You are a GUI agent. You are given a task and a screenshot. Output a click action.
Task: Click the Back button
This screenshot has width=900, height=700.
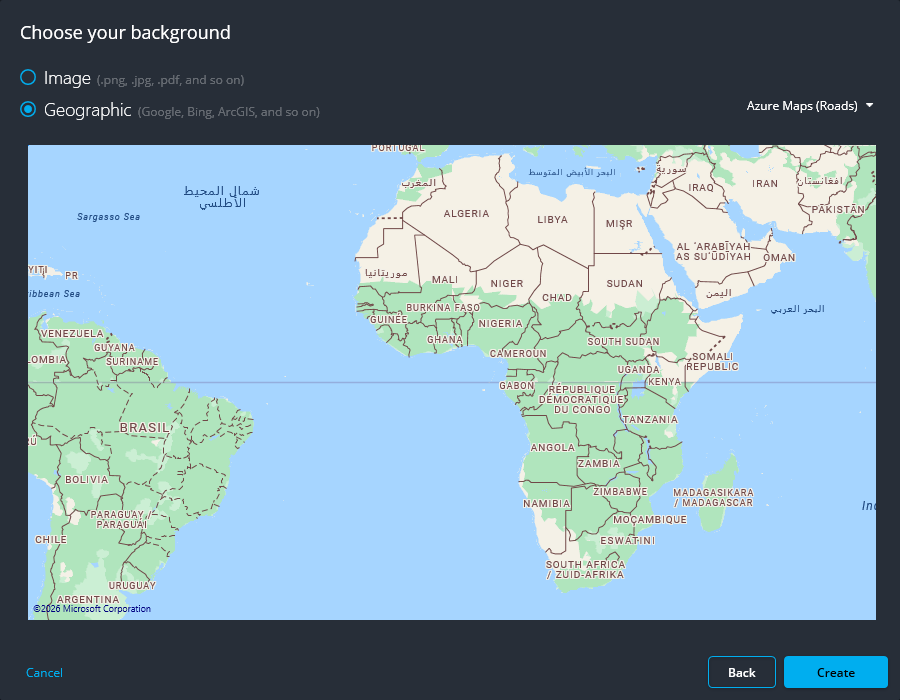(x=741, y=672)
